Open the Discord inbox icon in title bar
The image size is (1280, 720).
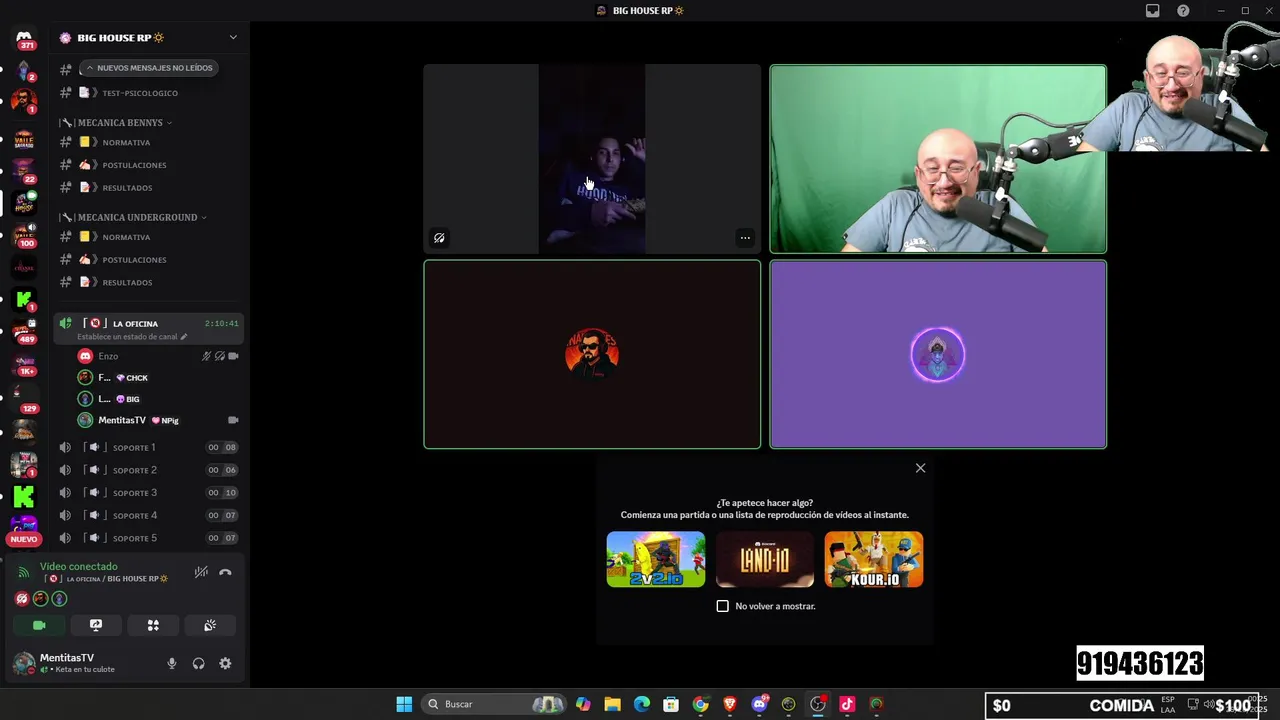coord(1152,11)
